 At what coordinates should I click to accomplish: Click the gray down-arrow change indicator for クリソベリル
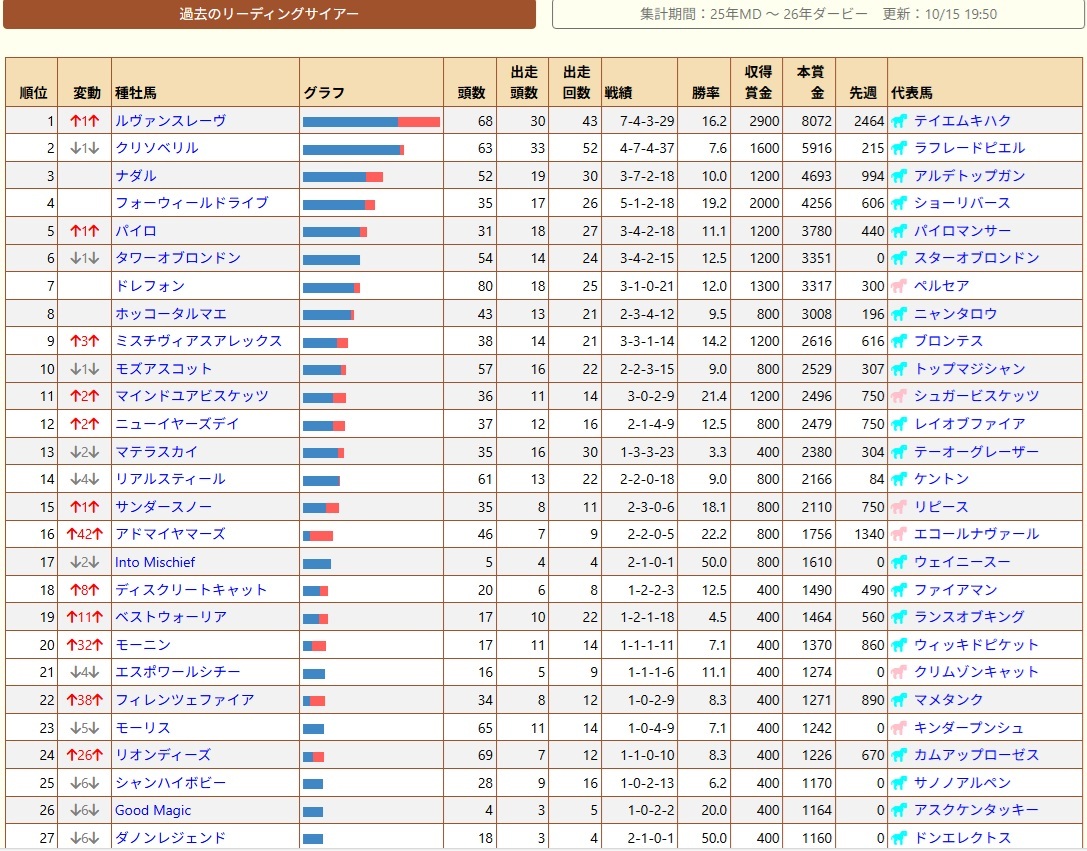point(84,148)
